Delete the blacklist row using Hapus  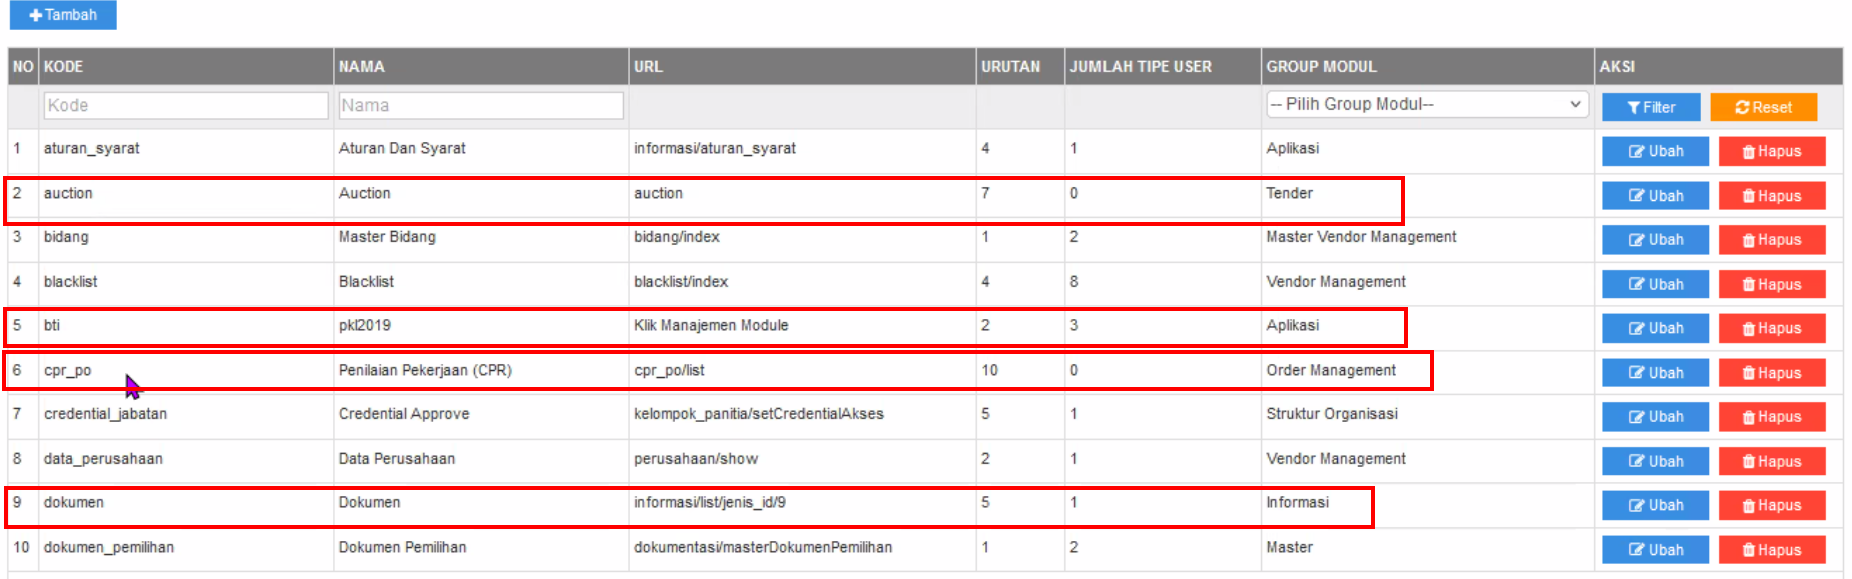1771,284
